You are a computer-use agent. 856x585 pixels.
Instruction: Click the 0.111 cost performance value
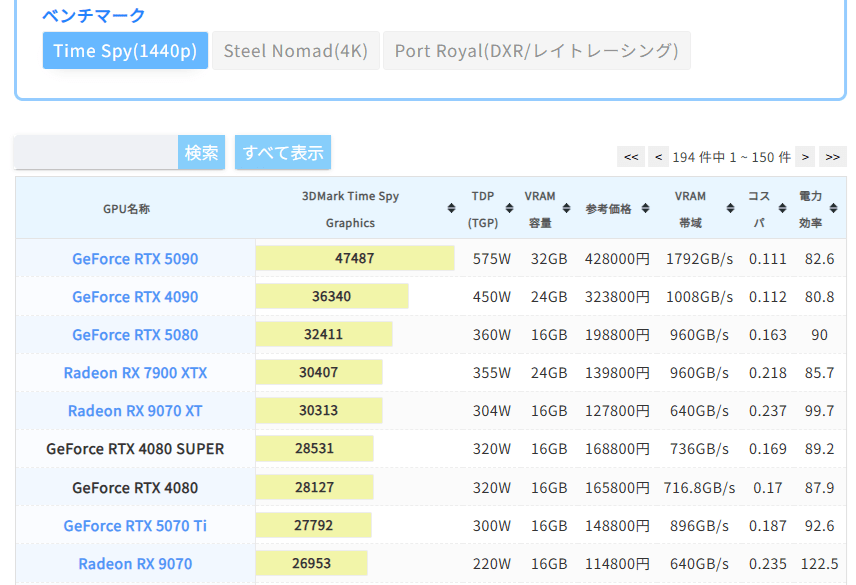click(768, 259)
